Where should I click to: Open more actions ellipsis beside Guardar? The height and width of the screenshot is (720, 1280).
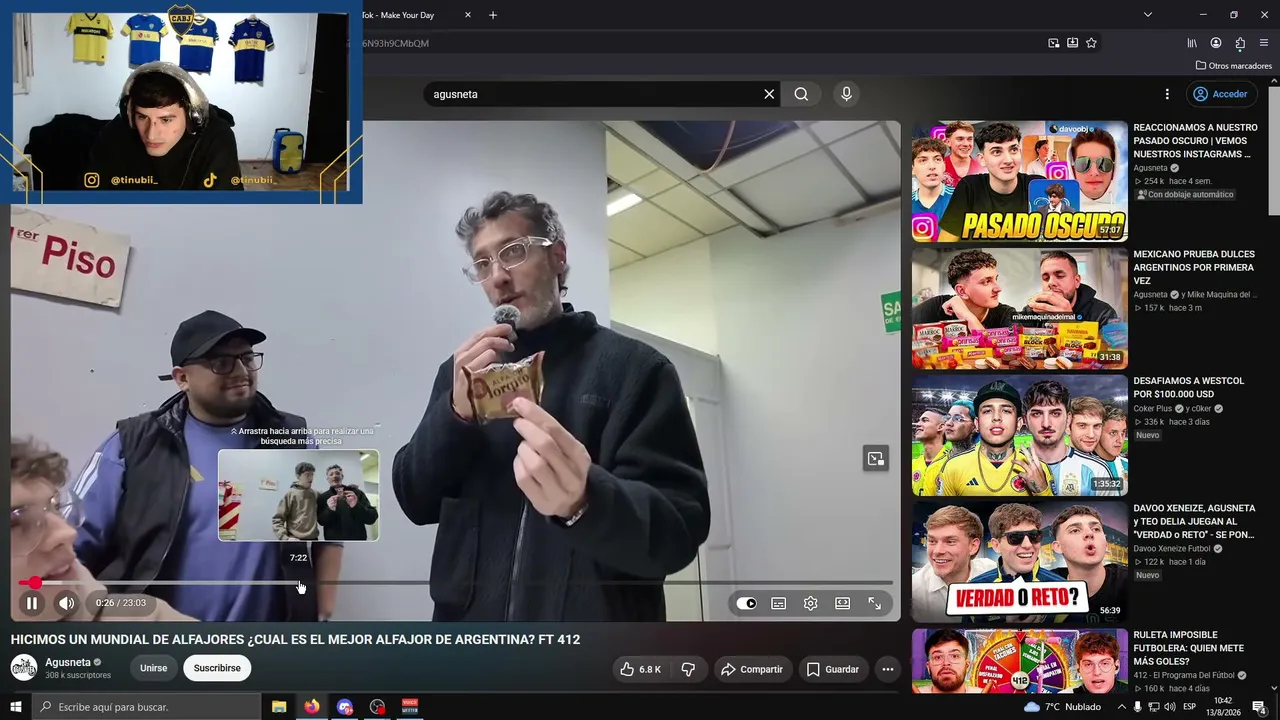887,669
